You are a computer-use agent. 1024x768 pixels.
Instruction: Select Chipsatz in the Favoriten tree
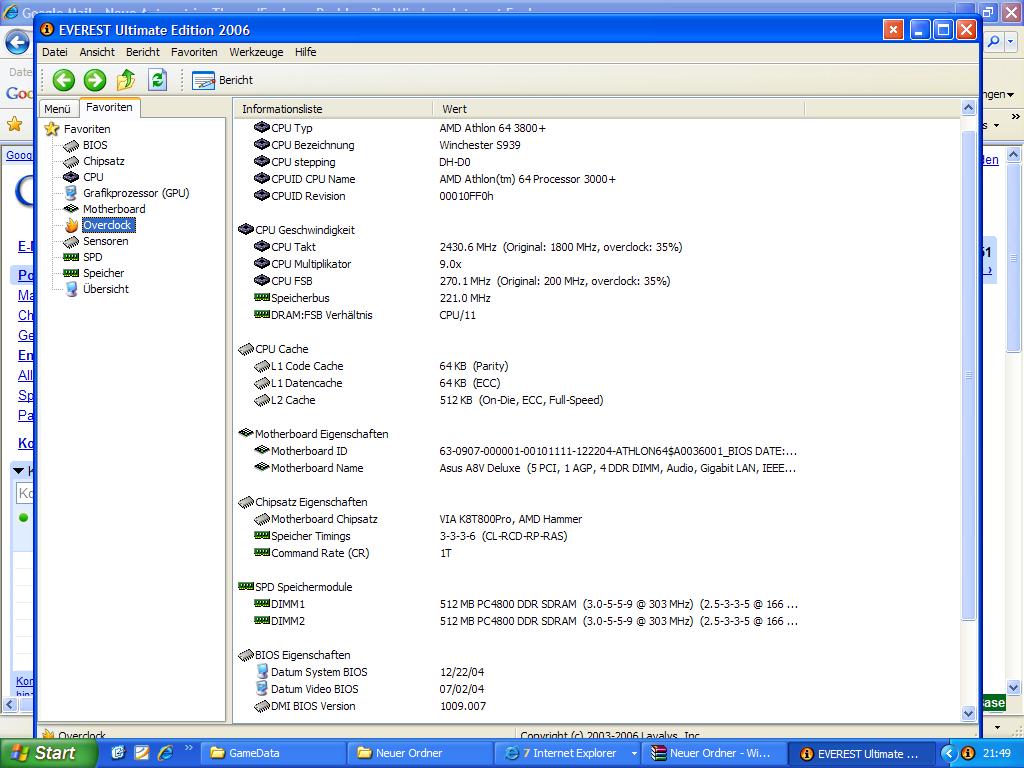[103, 161]
